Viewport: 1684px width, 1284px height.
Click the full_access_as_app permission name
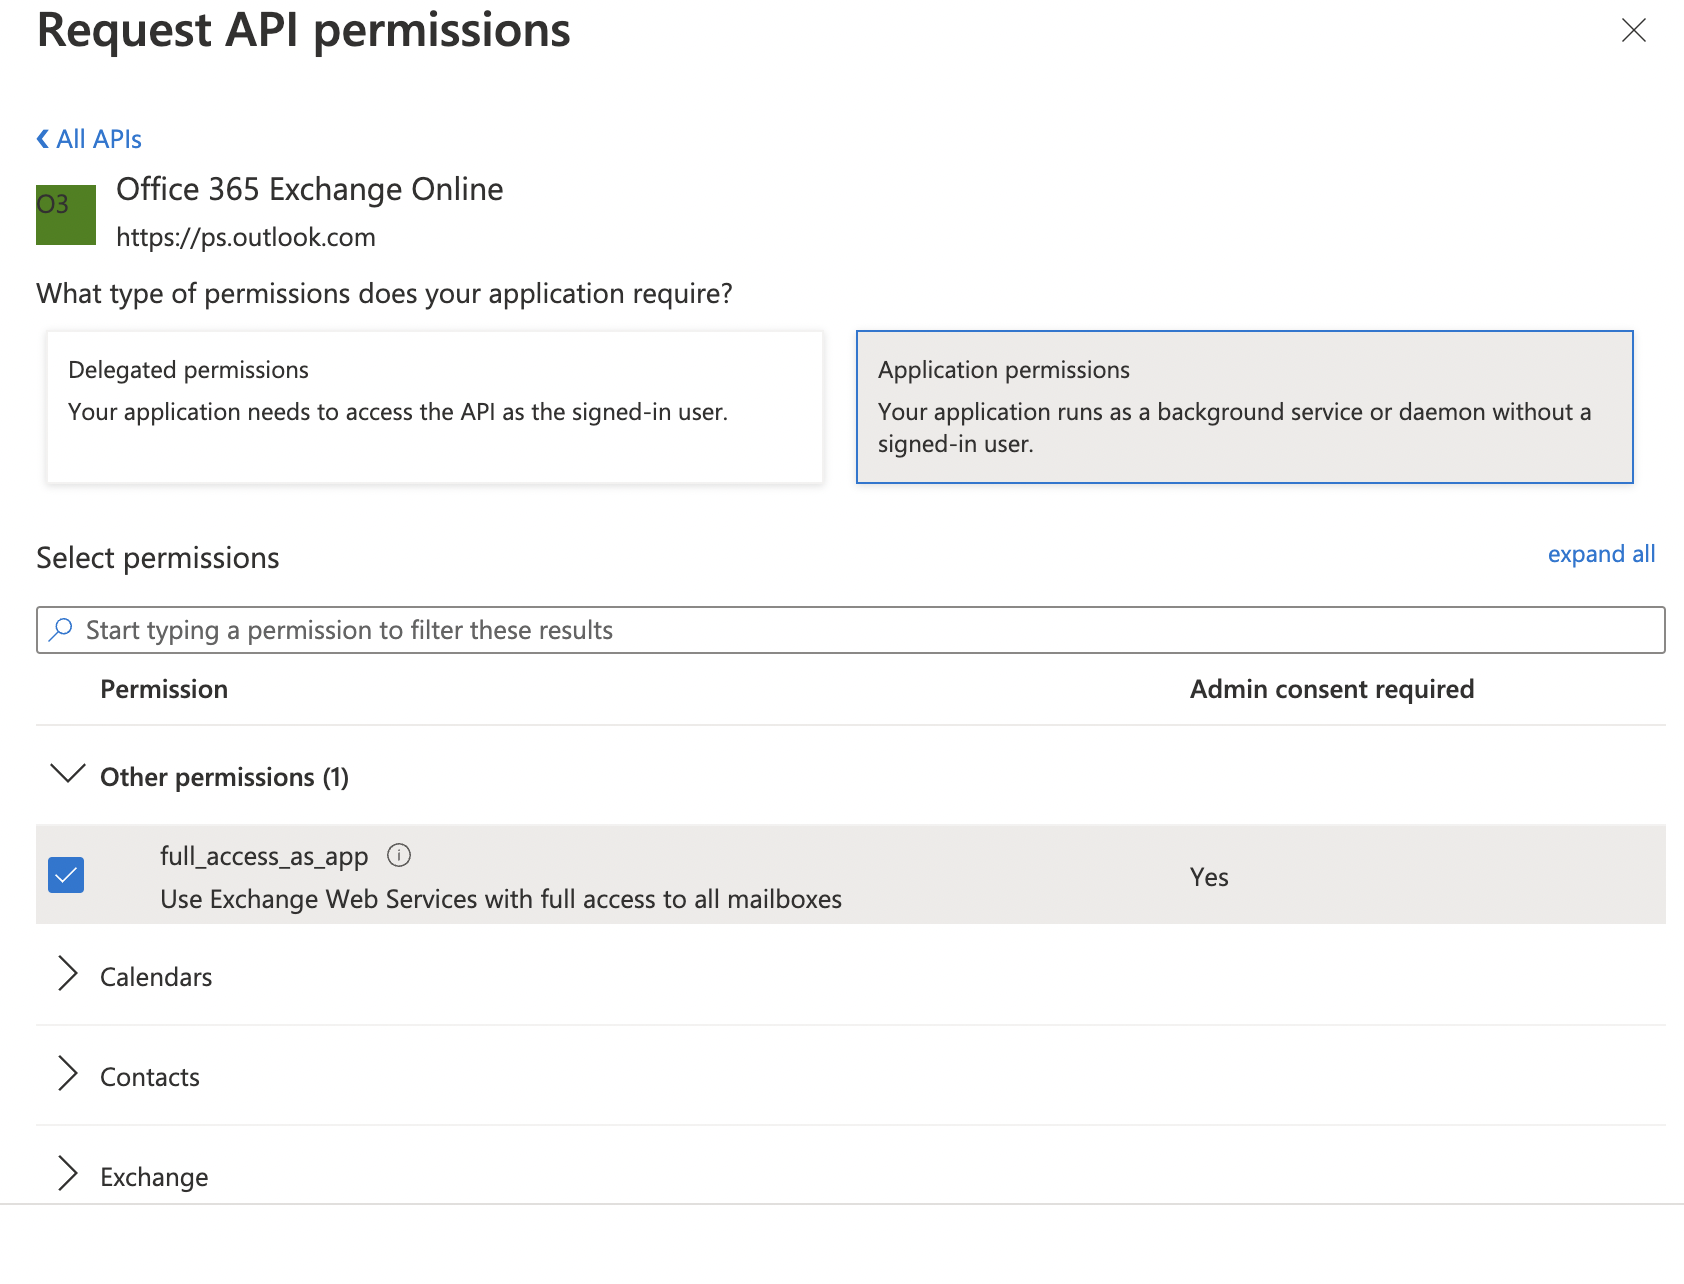click(x=264, y=856)
